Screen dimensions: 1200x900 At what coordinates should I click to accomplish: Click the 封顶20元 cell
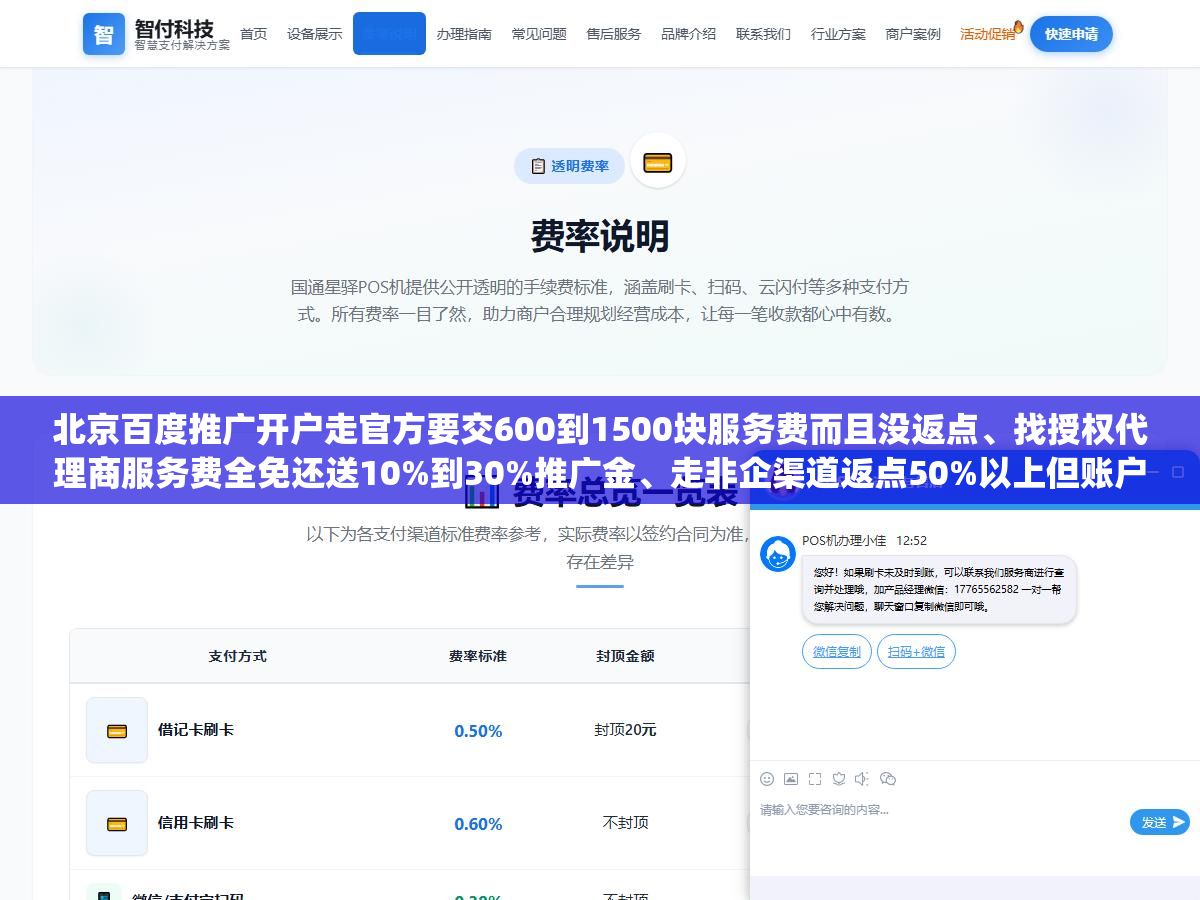626,730
